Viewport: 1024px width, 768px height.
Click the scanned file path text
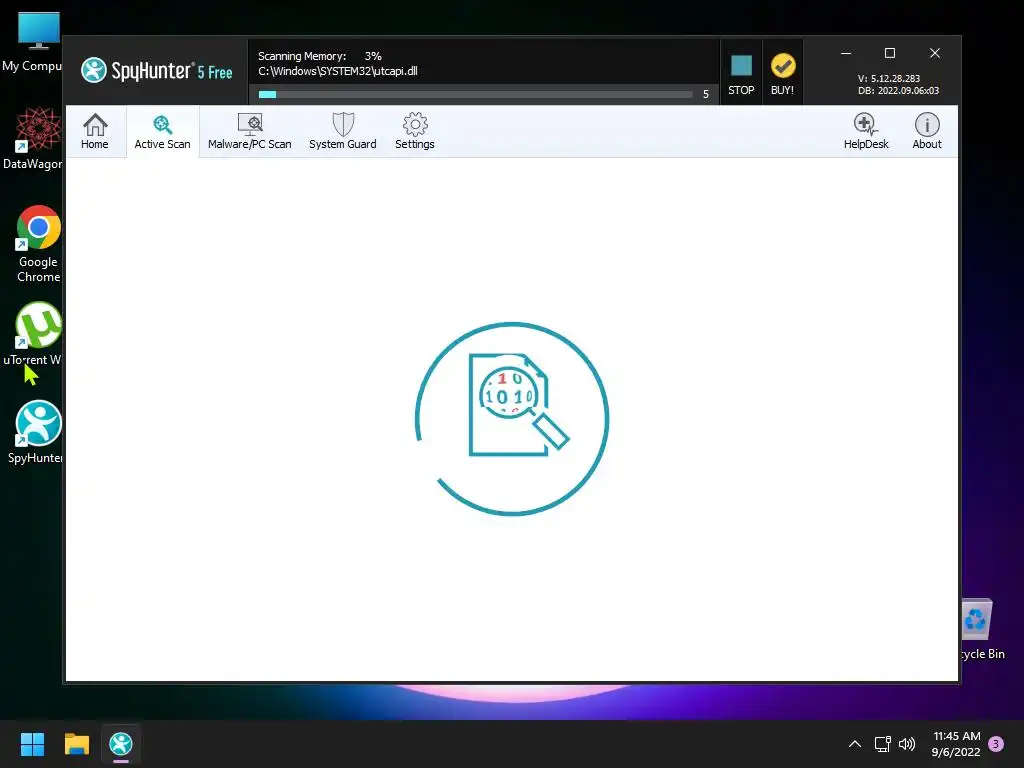338,71
